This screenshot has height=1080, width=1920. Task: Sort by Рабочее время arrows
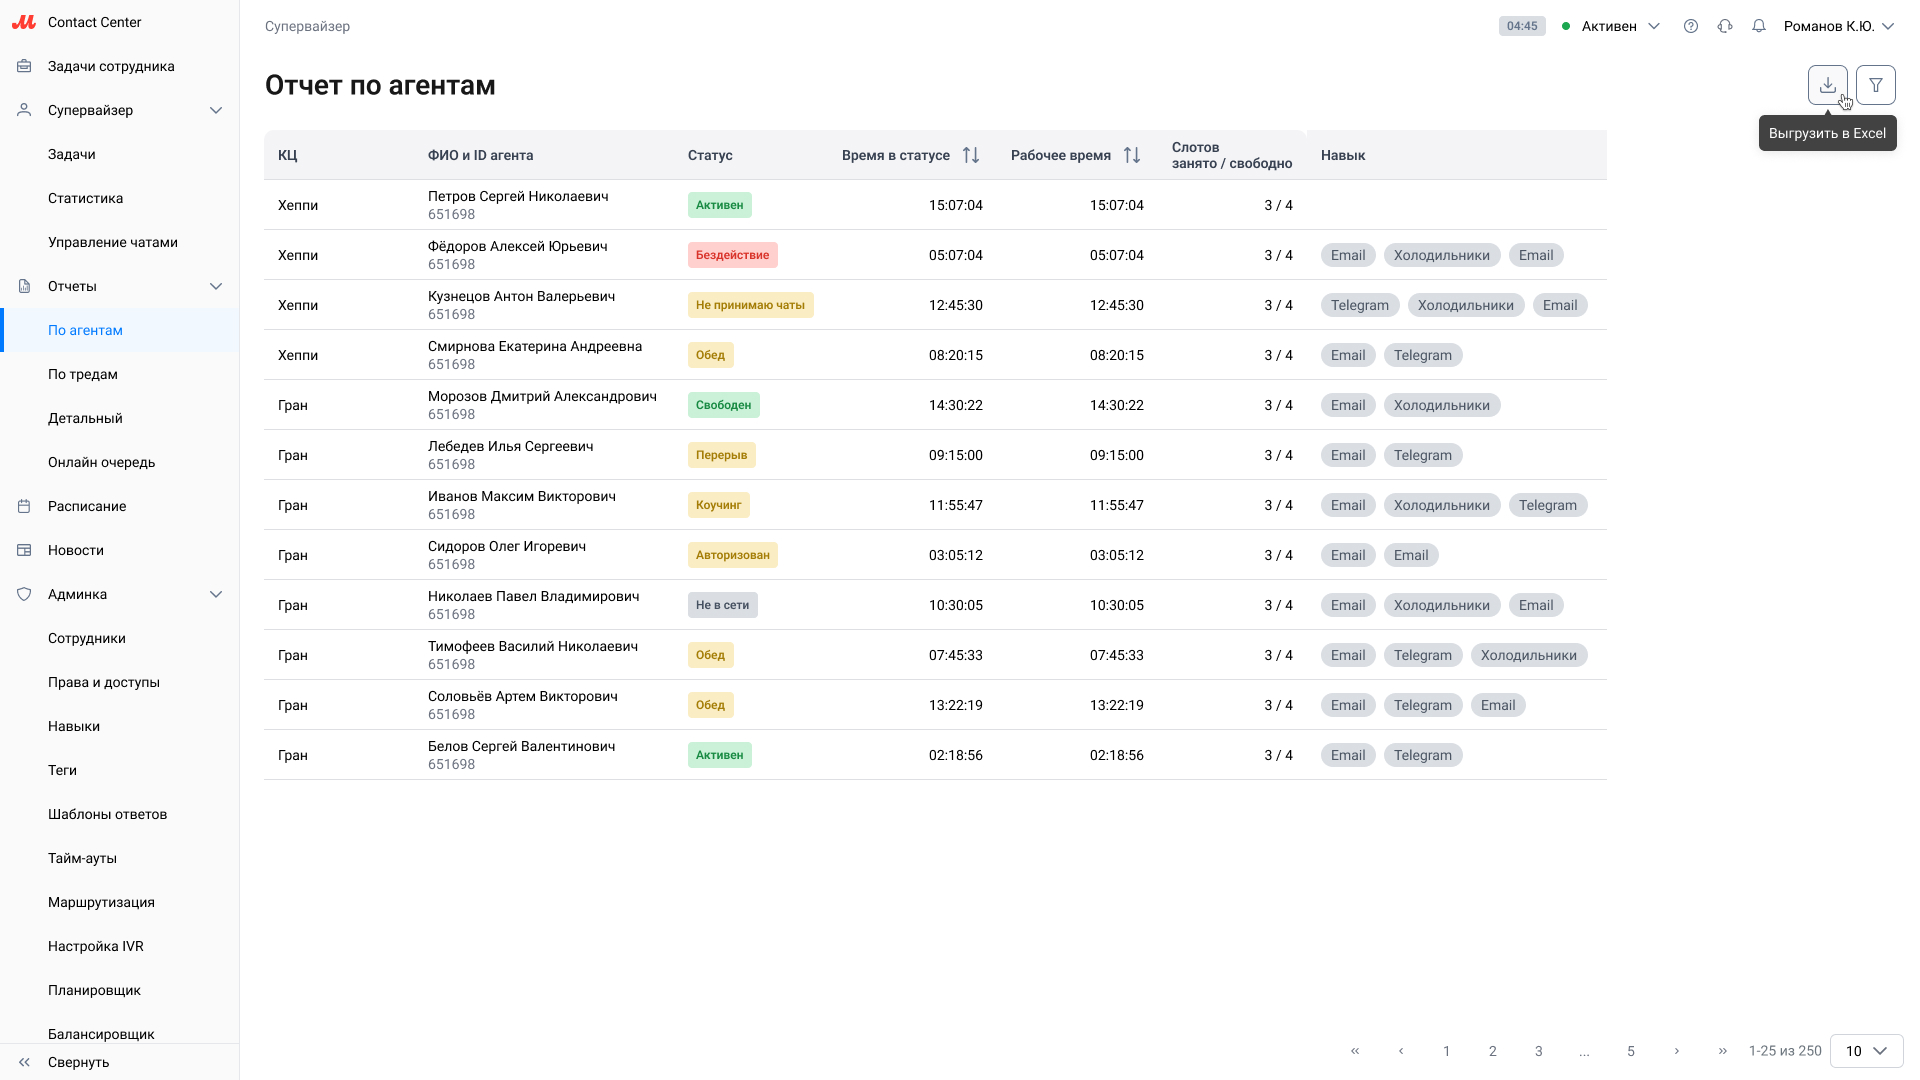click(x=1132, y=155)
